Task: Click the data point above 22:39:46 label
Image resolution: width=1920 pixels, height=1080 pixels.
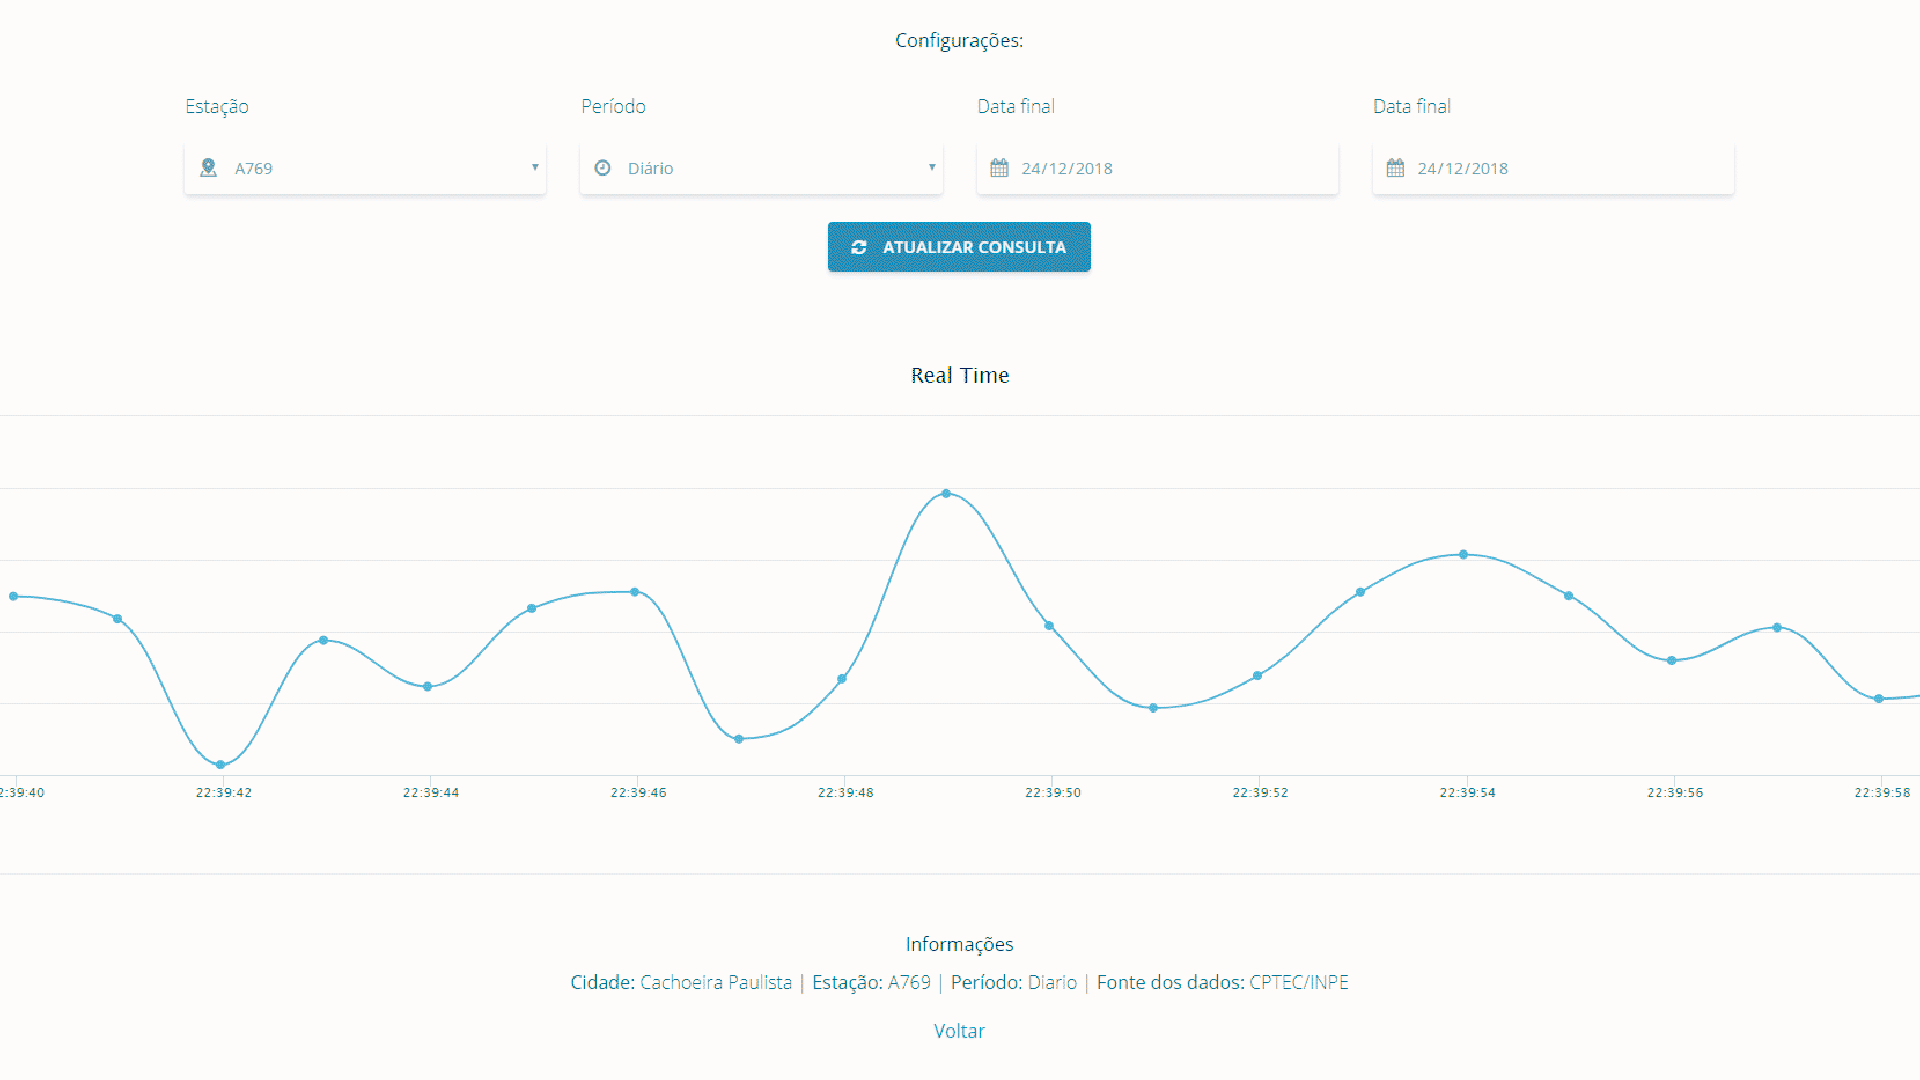Action: (x=635, y=592)
